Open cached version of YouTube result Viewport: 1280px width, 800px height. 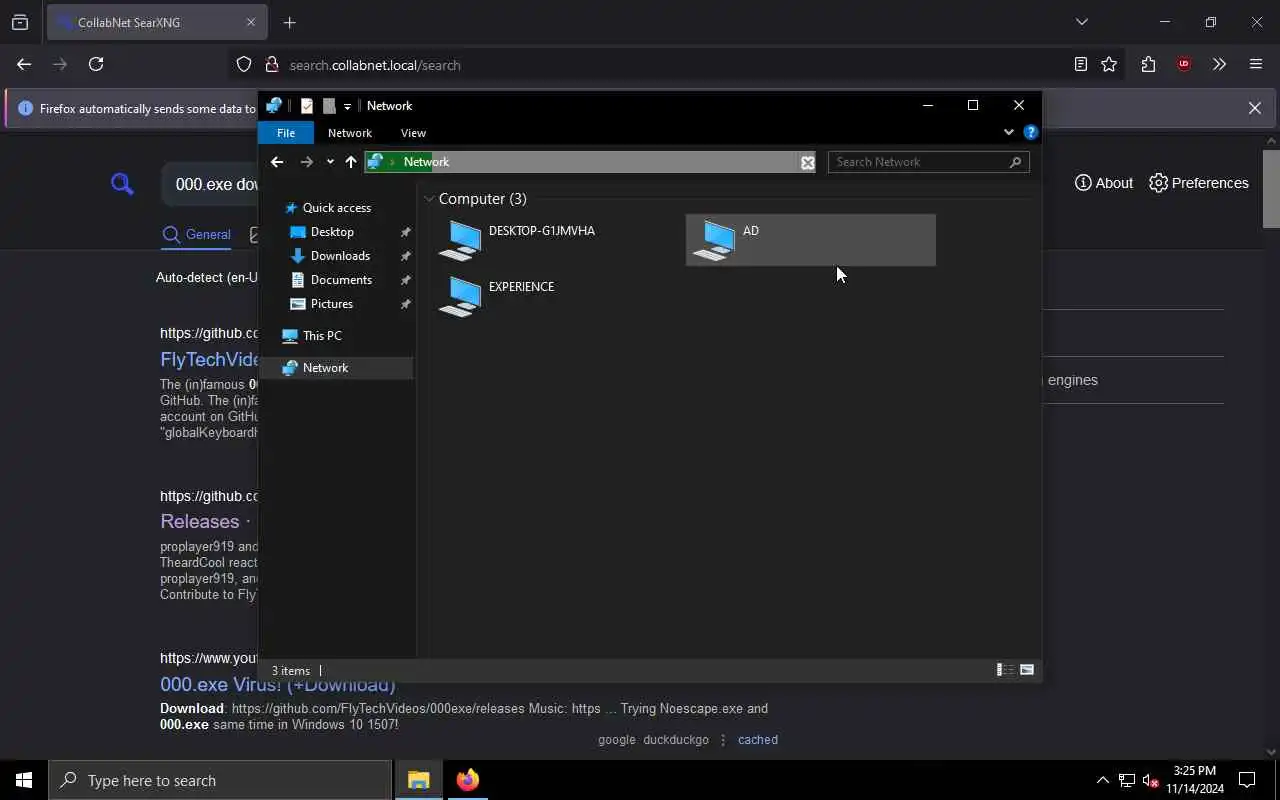point(757,740)
